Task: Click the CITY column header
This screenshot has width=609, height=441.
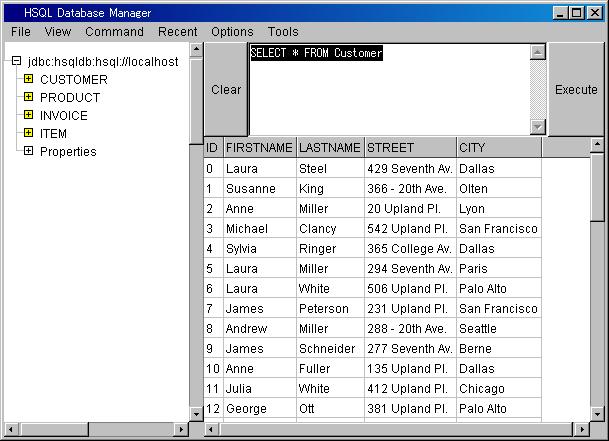Action: click(498, 148)
